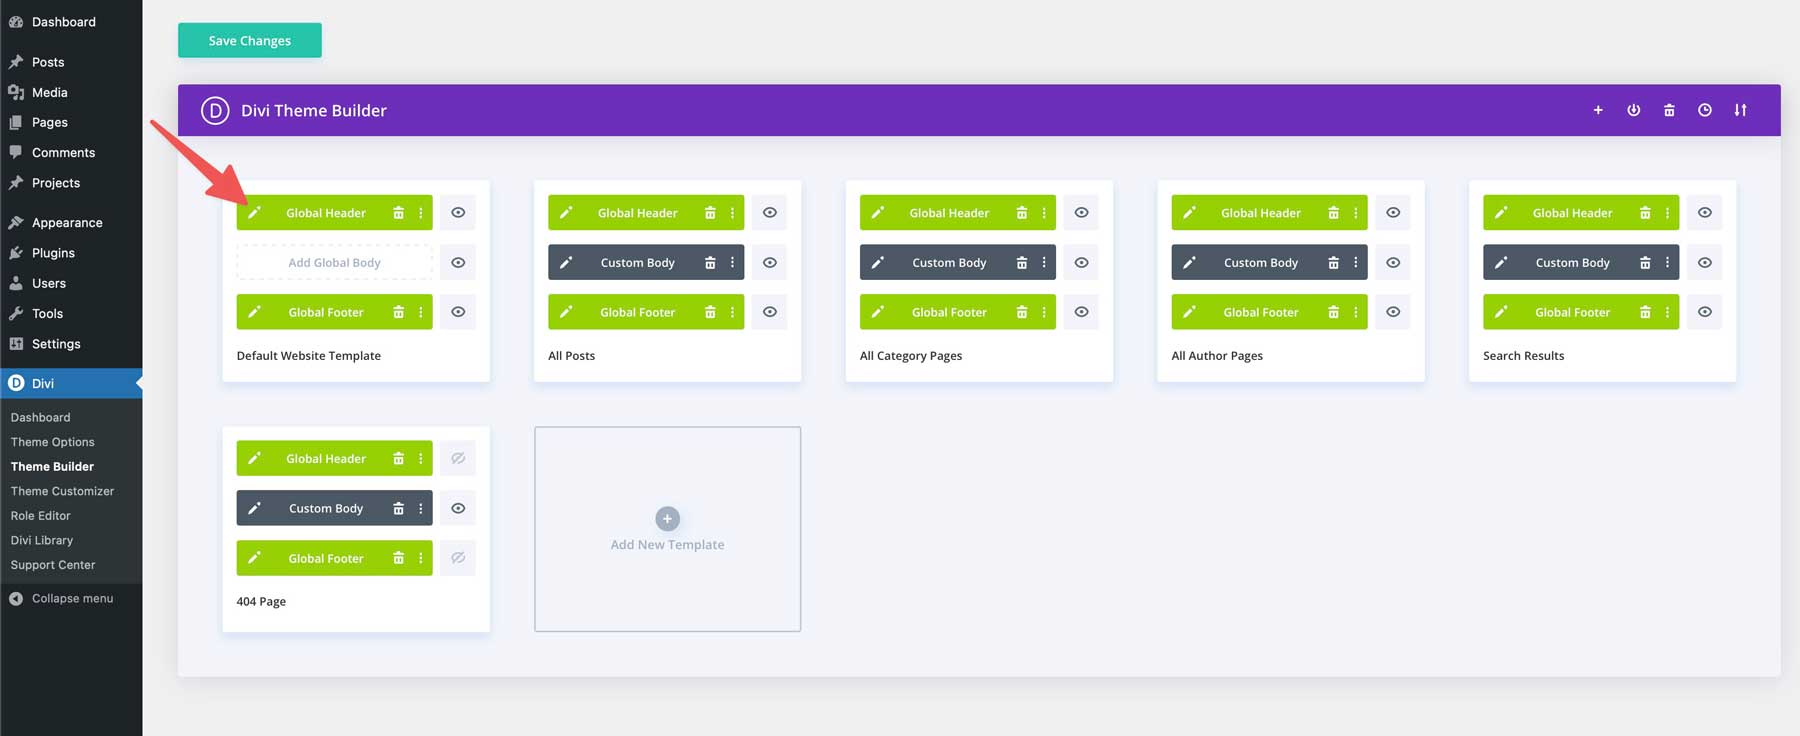Viewport: 1800px width, 736px height.
Task: Delete Global Footer in Default Website Template
Action: (x=398, y=312)
